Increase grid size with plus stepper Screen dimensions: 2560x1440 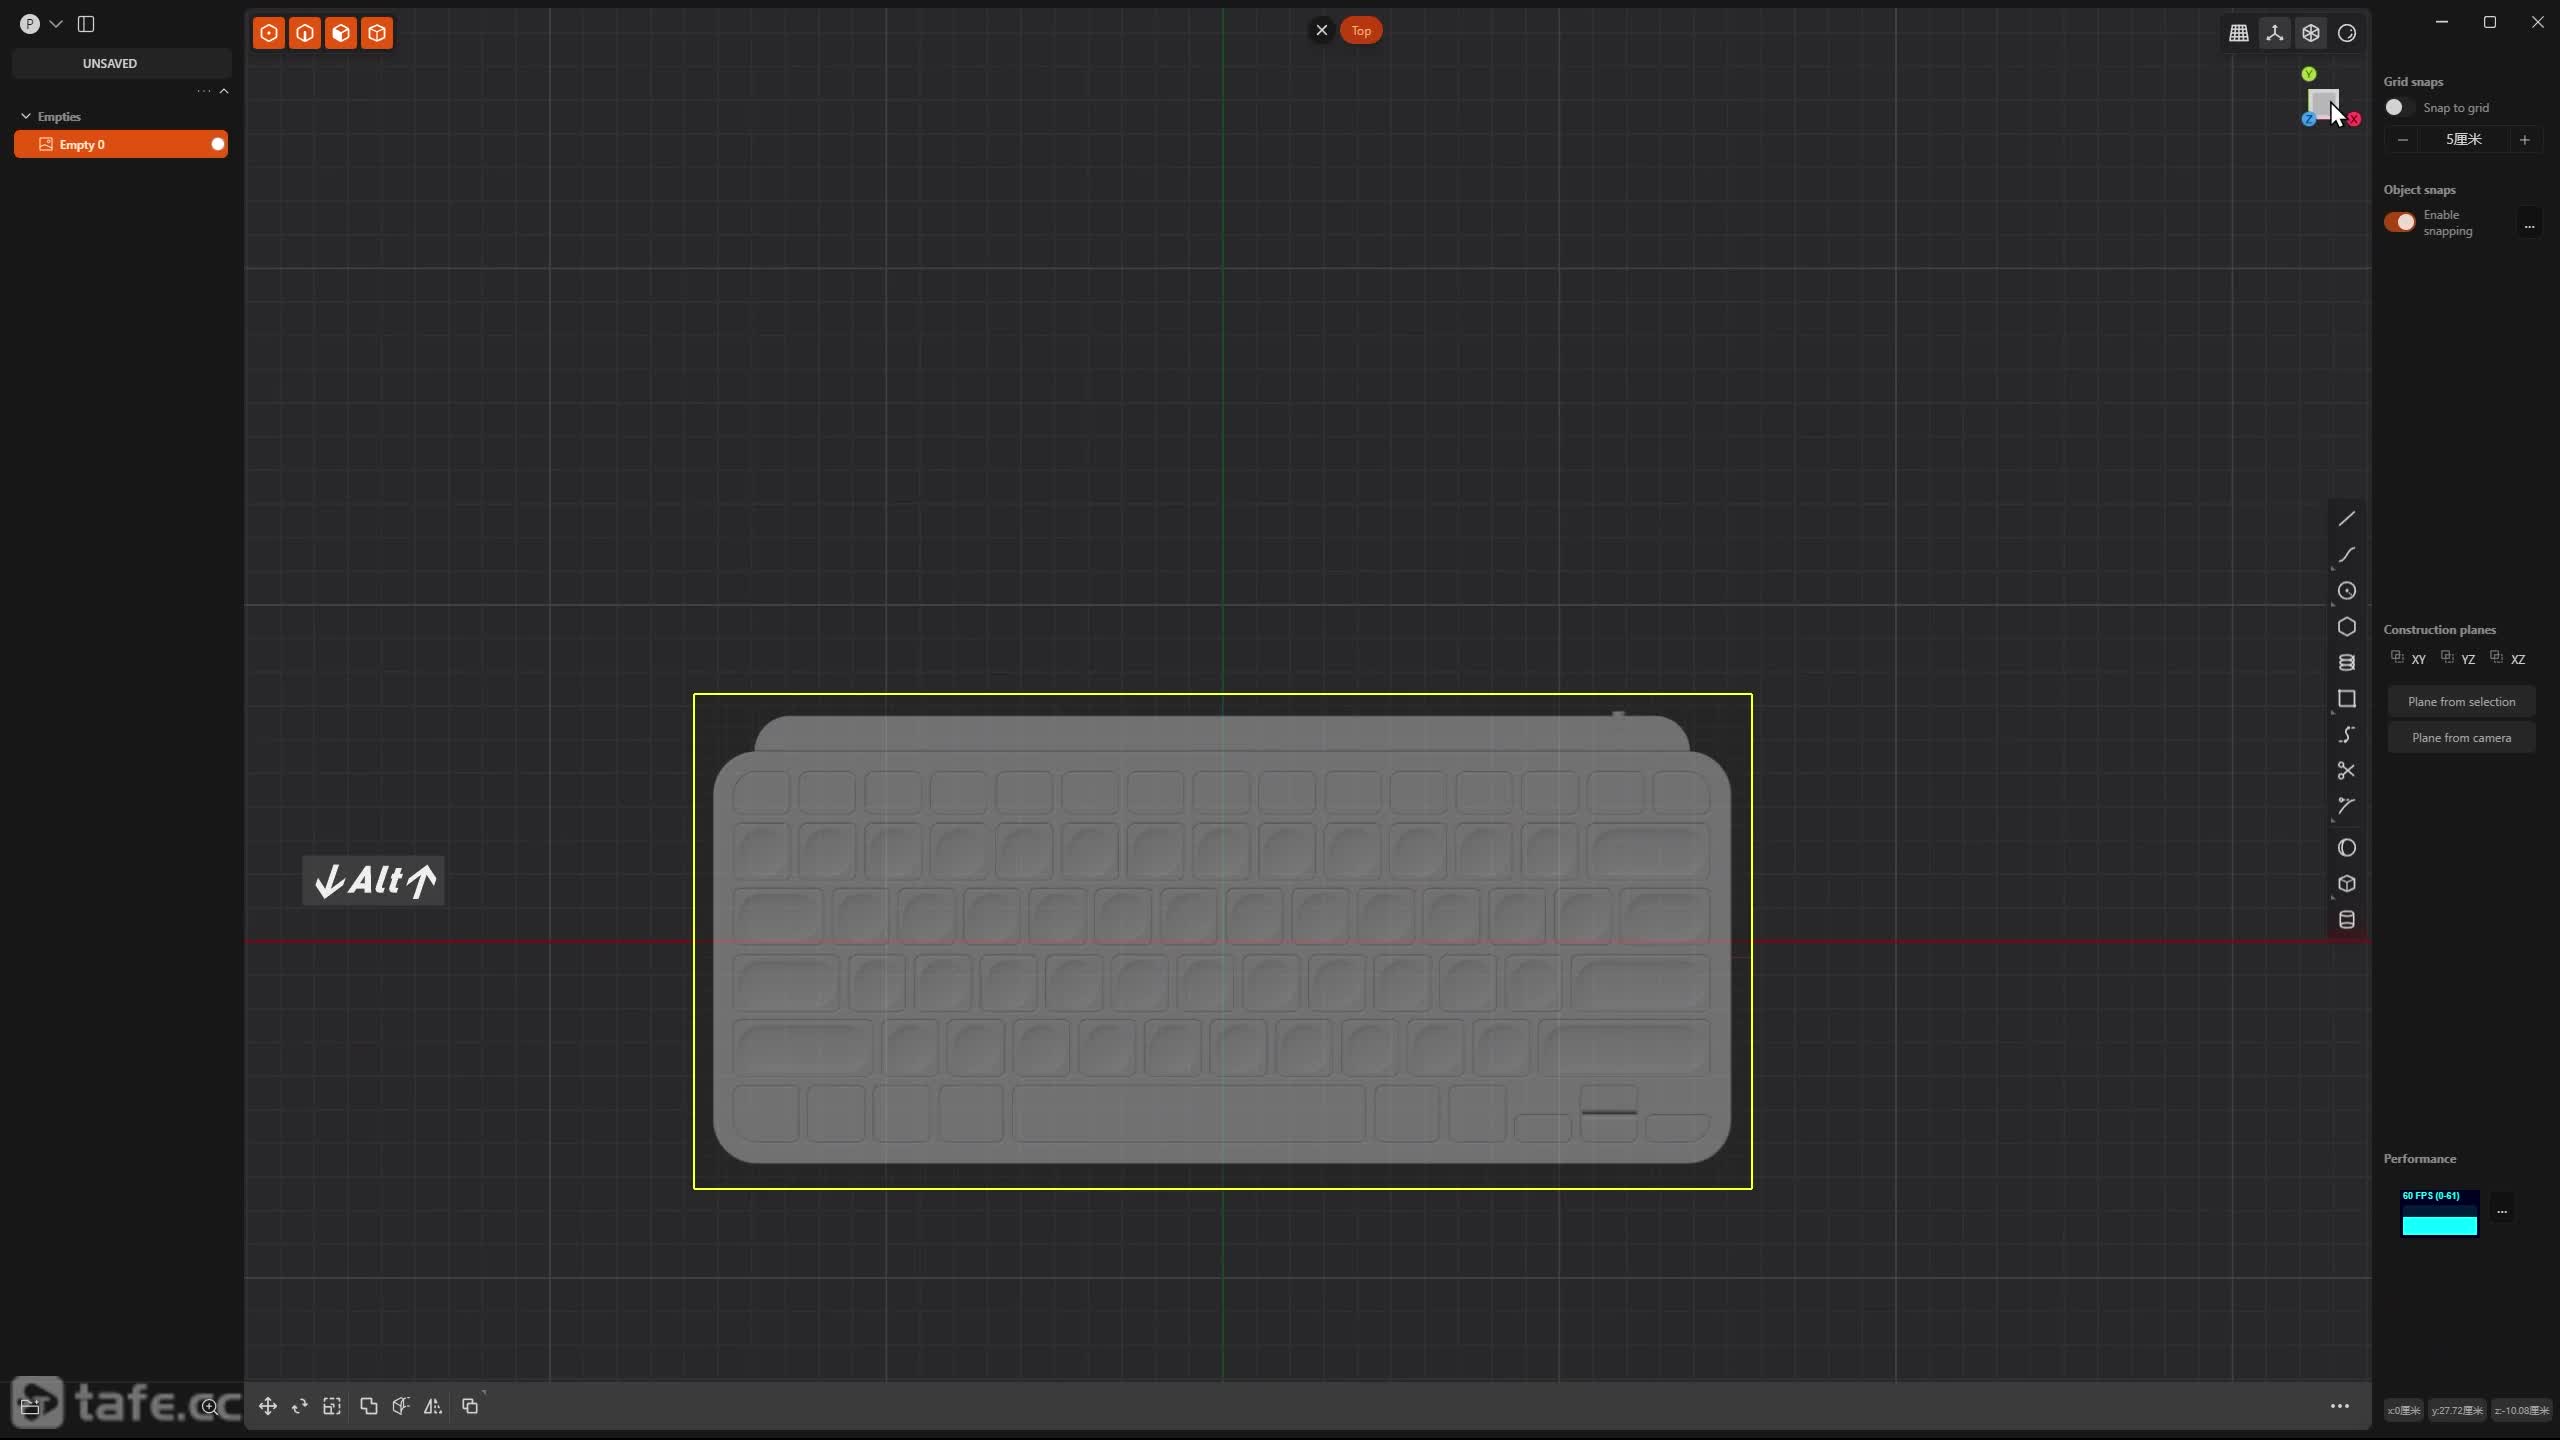click(x=2524, y=140)
